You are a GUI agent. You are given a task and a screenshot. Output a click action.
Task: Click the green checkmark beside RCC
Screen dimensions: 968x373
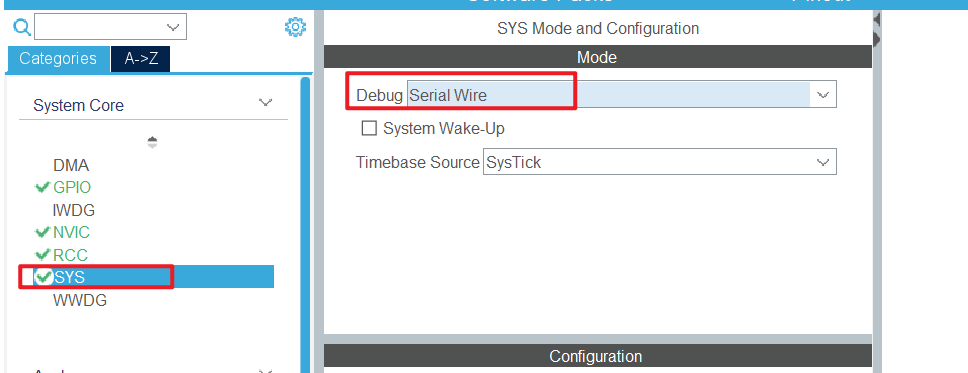tap(43, 254)
